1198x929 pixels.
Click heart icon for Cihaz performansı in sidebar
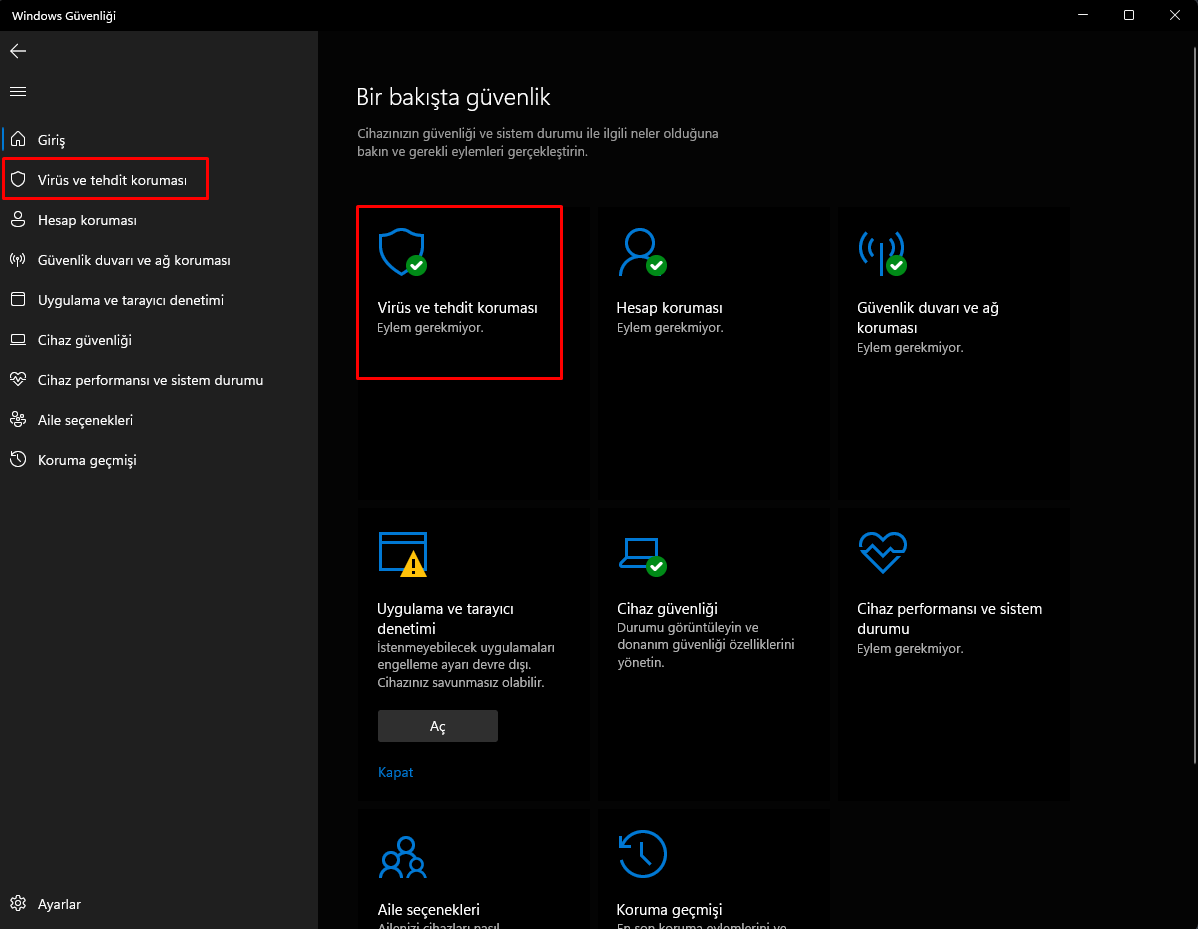point(18,380)
